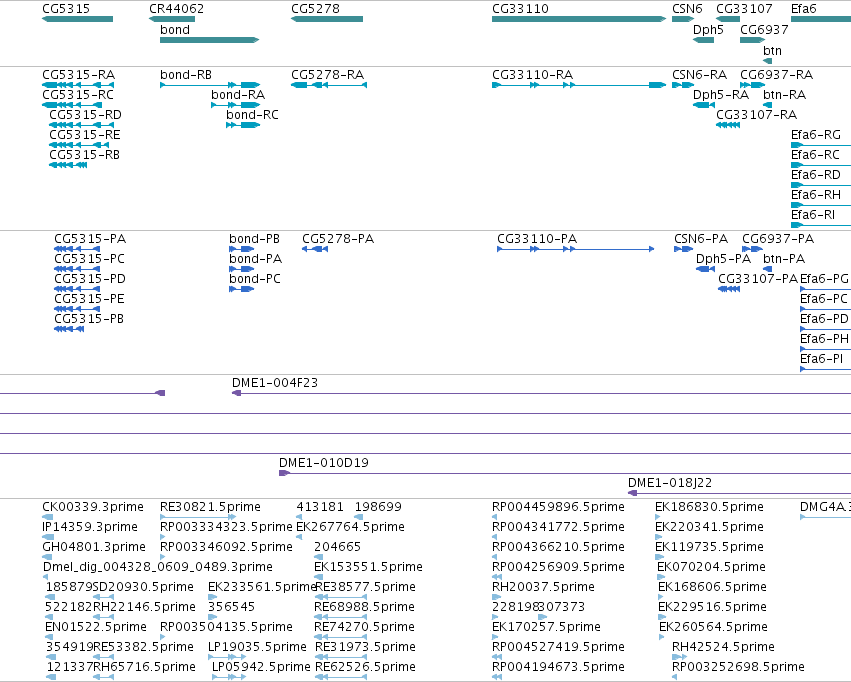Click protein CG33107-PA
851x682 pixels.
pyautogui.click(x=729, y=289)
